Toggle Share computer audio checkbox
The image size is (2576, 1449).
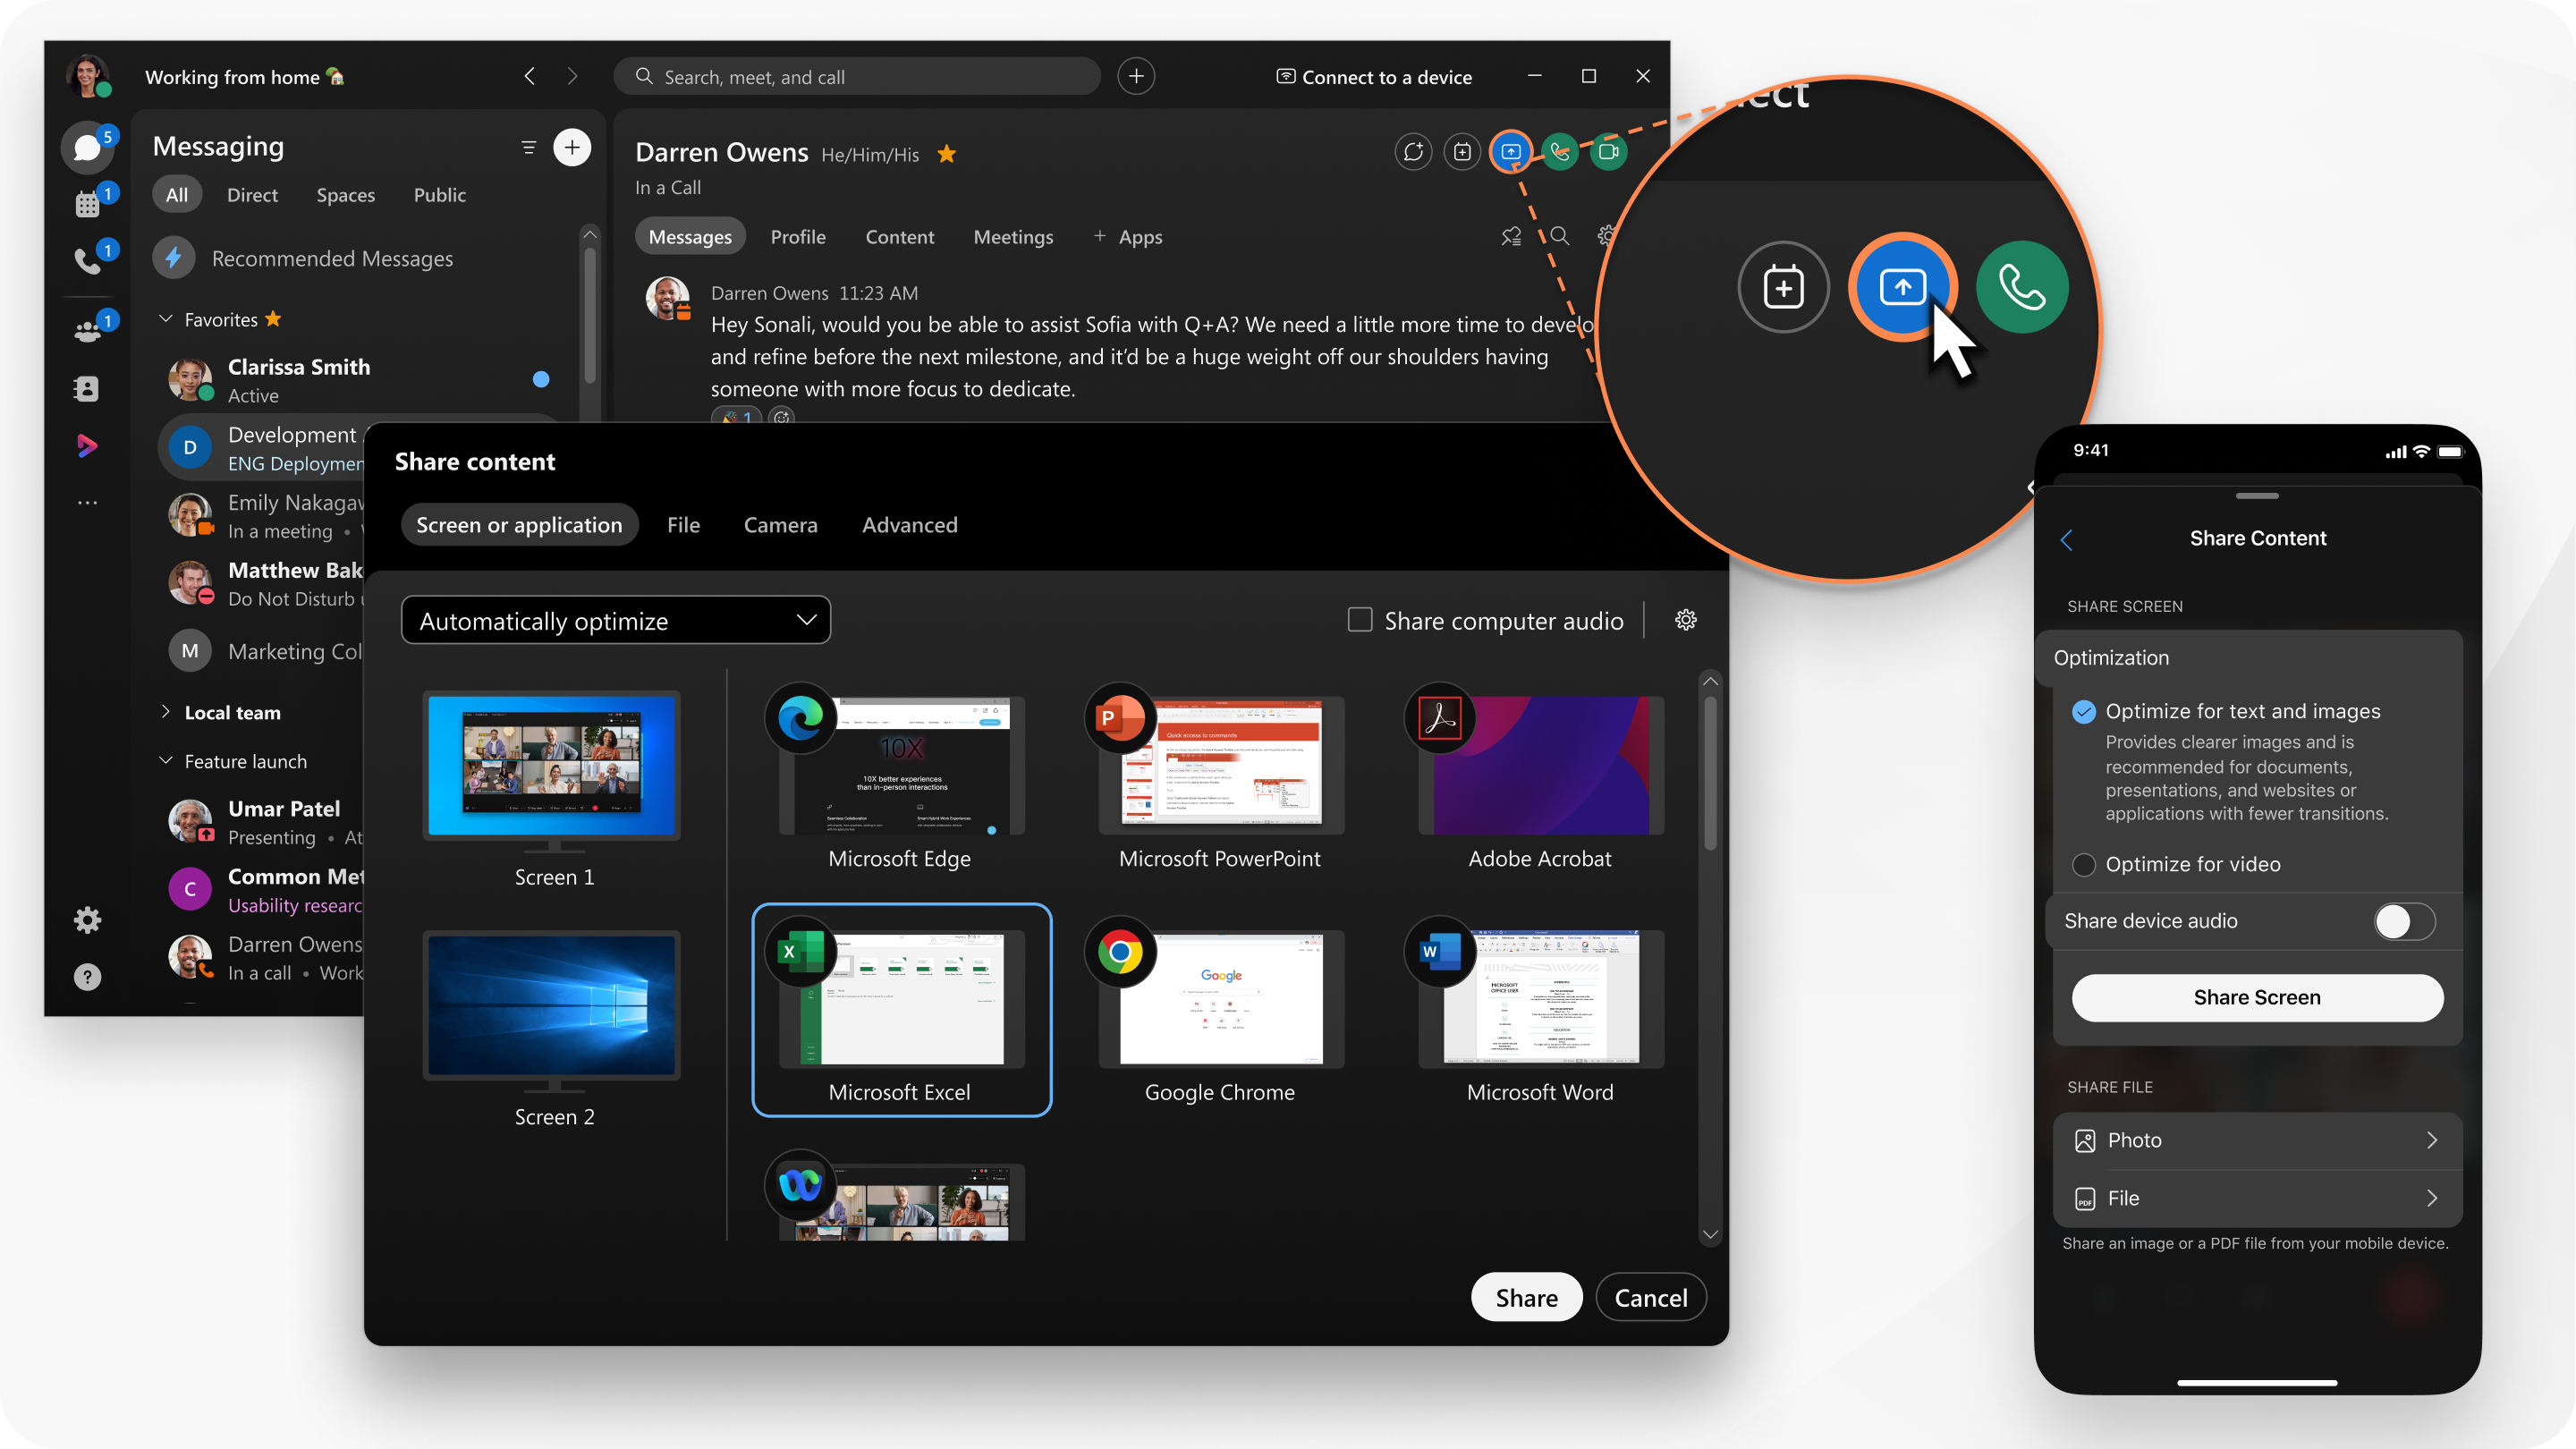tap(1360, 619)
